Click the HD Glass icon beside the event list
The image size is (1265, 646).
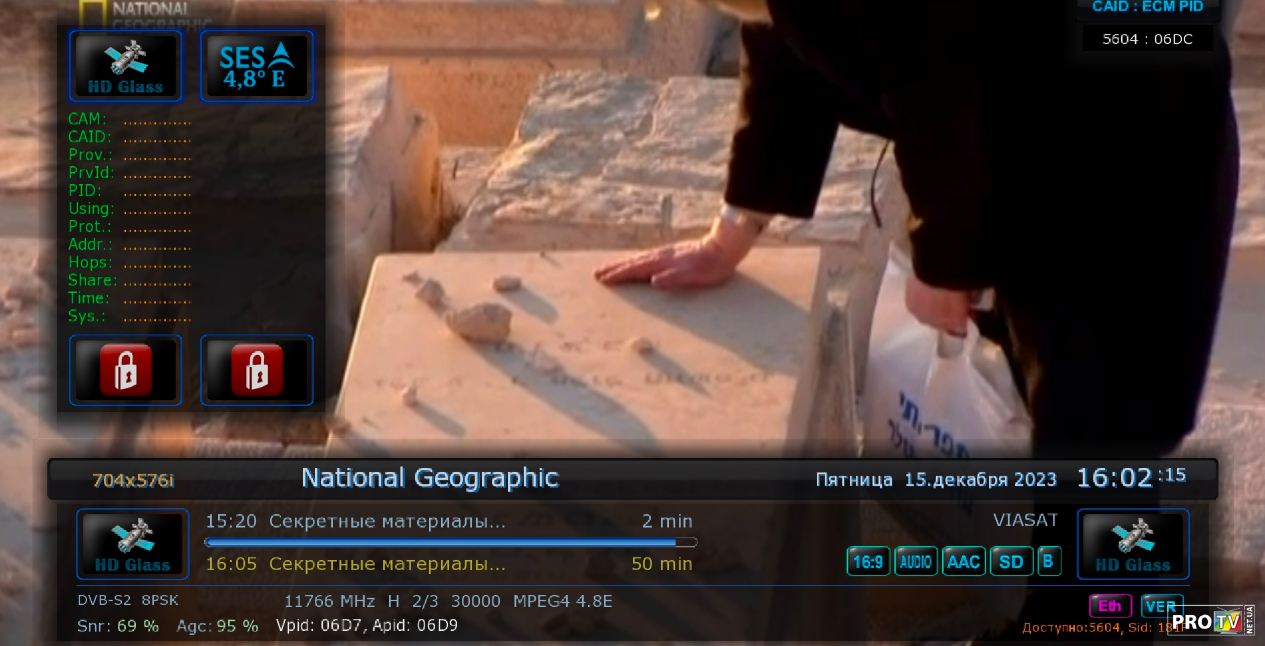133,544
